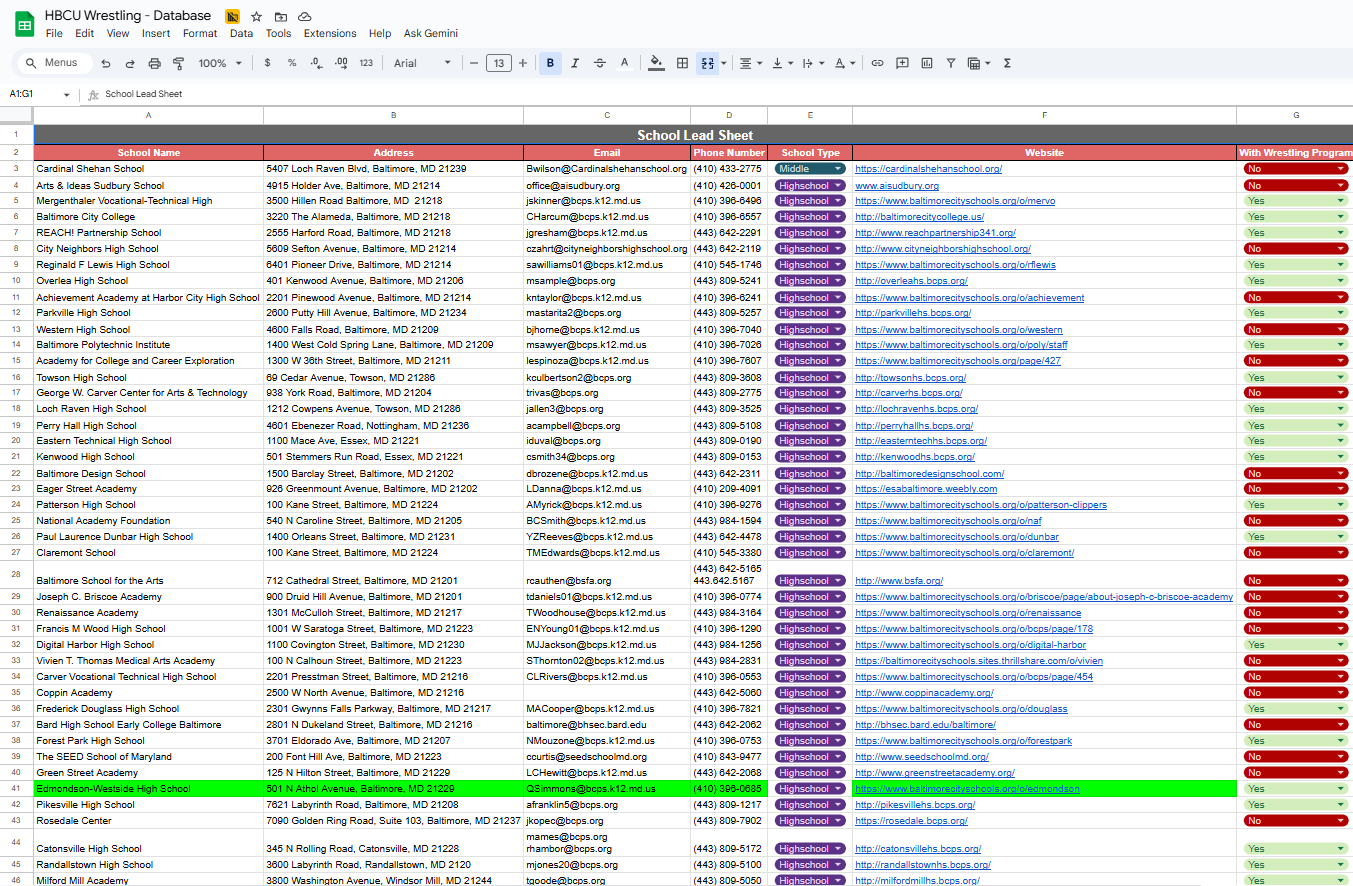Toggle Strikethrough formatting
The width and height of the screenshot is (1353, 886).
tap(599, 63)
